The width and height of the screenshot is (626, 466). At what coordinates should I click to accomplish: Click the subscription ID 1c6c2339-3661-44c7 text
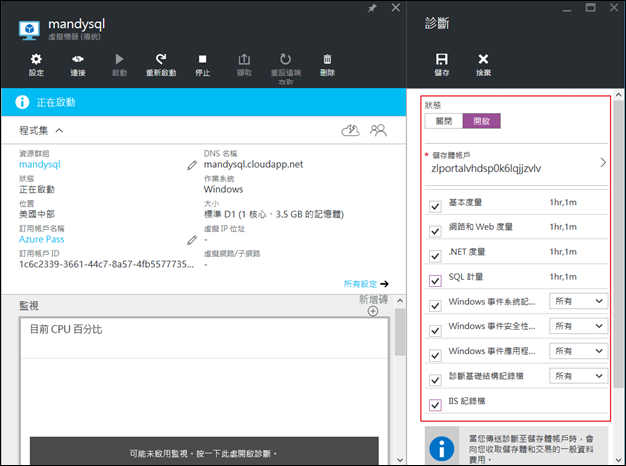click(107, 264)
